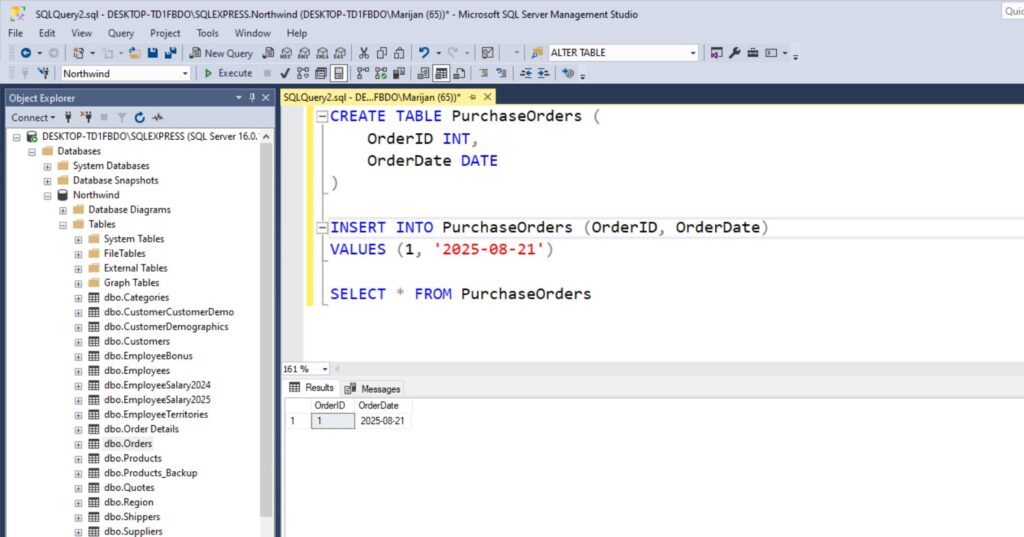Collapse the Northwind database node
This screenshot has height=537, width=1024.
(48, 195)
